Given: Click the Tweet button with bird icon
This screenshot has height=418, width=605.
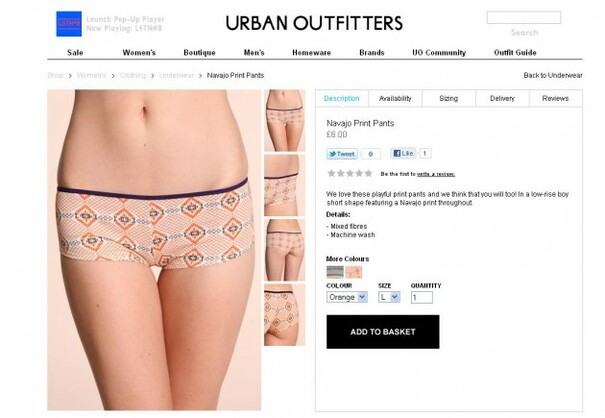Looking at the screenshot, I should point(342,154).
